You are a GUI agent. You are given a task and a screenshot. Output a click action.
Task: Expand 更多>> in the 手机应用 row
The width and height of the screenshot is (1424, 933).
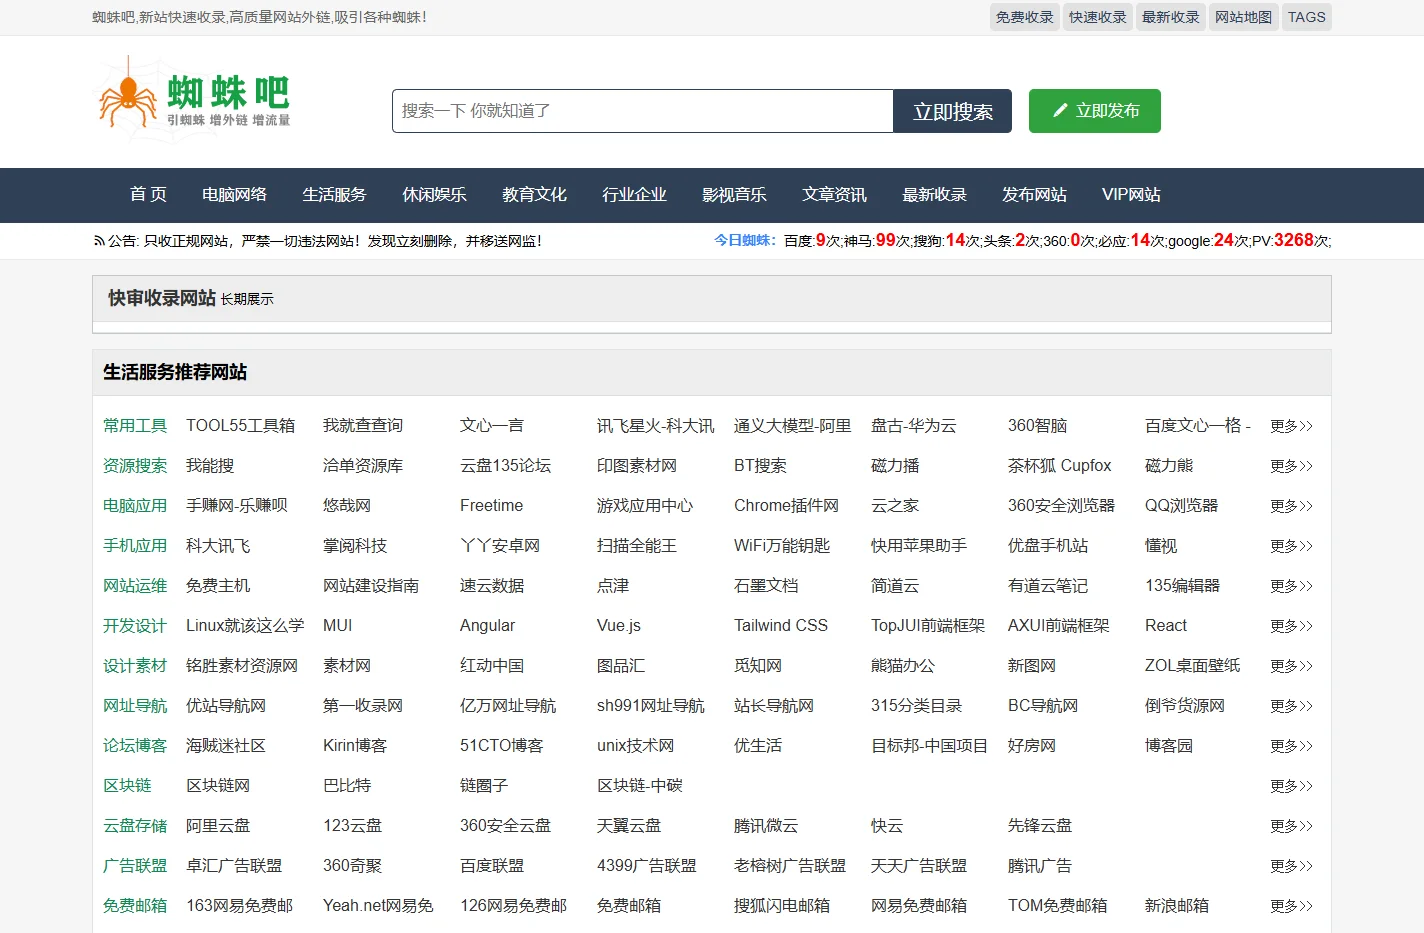tap(1291, 546)
